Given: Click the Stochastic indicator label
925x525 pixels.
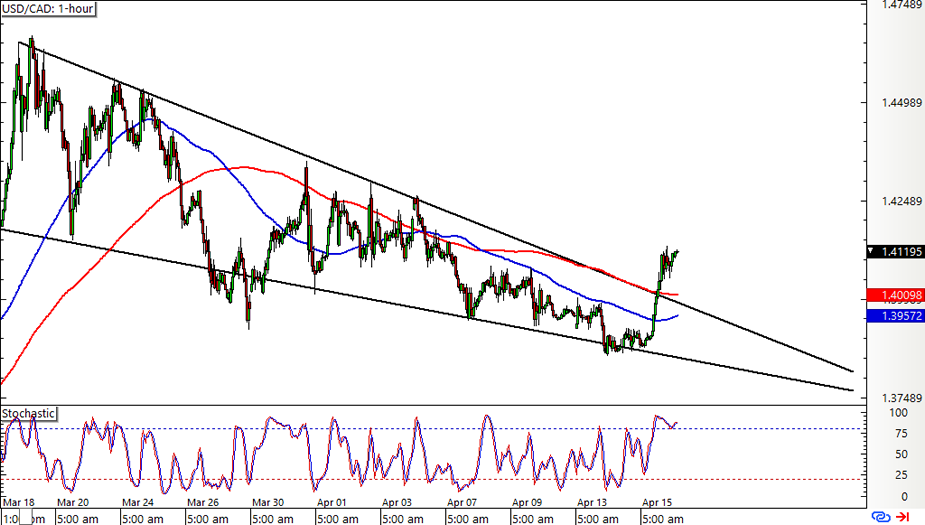Looking at the screenshot, I should tap(28, 414).
